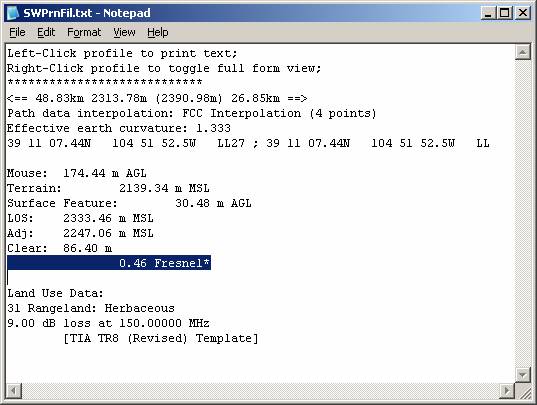Viewport: 537px width, 405px height.
Task: Click the horizontal scrollbar right arrow
Action: pyautogui.click(x=507, y=390)
